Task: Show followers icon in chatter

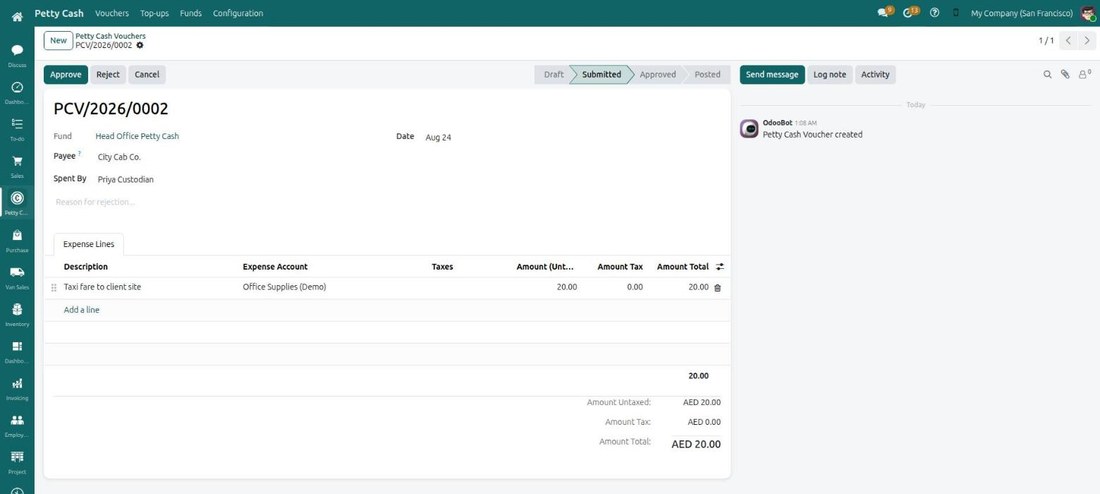Action: [x=1084, y=74]
